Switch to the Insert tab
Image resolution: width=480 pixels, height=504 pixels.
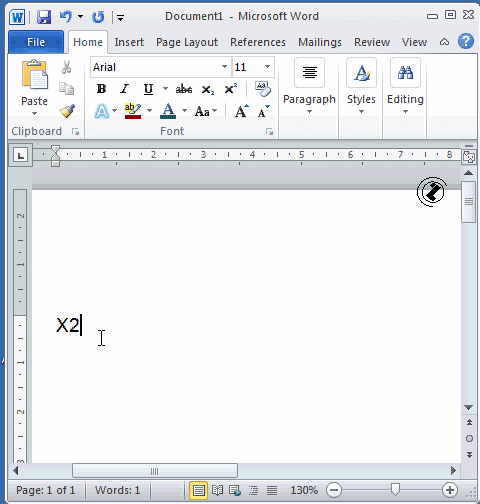click(129, 42)
